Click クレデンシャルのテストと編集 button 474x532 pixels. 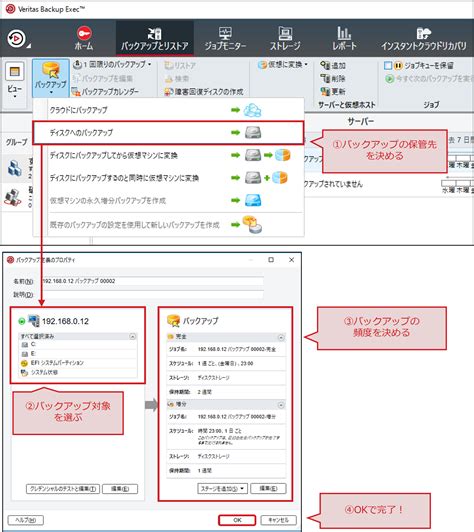pos(63,489)
